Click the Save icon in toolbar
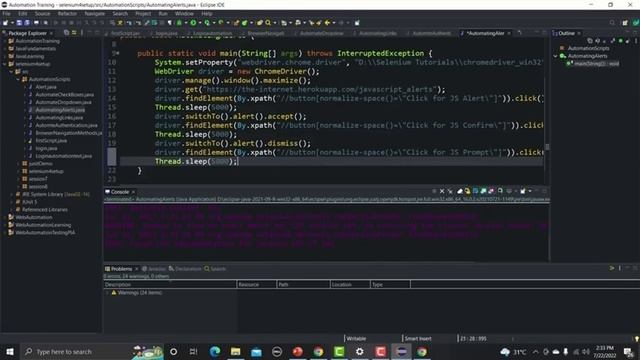 tap(19, 23)
